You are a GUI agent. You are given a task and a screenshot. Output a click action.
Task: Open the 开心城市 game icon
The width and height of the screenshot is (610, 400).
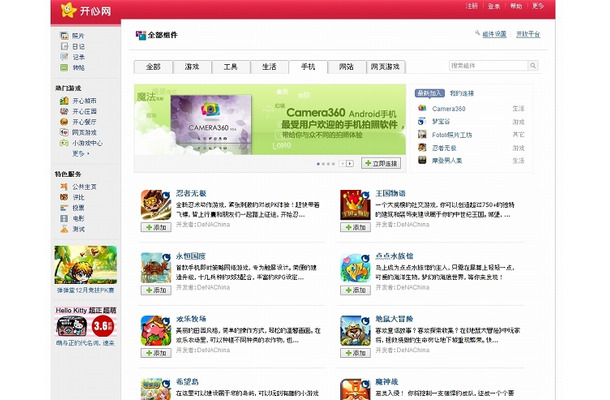pos(64,101)
